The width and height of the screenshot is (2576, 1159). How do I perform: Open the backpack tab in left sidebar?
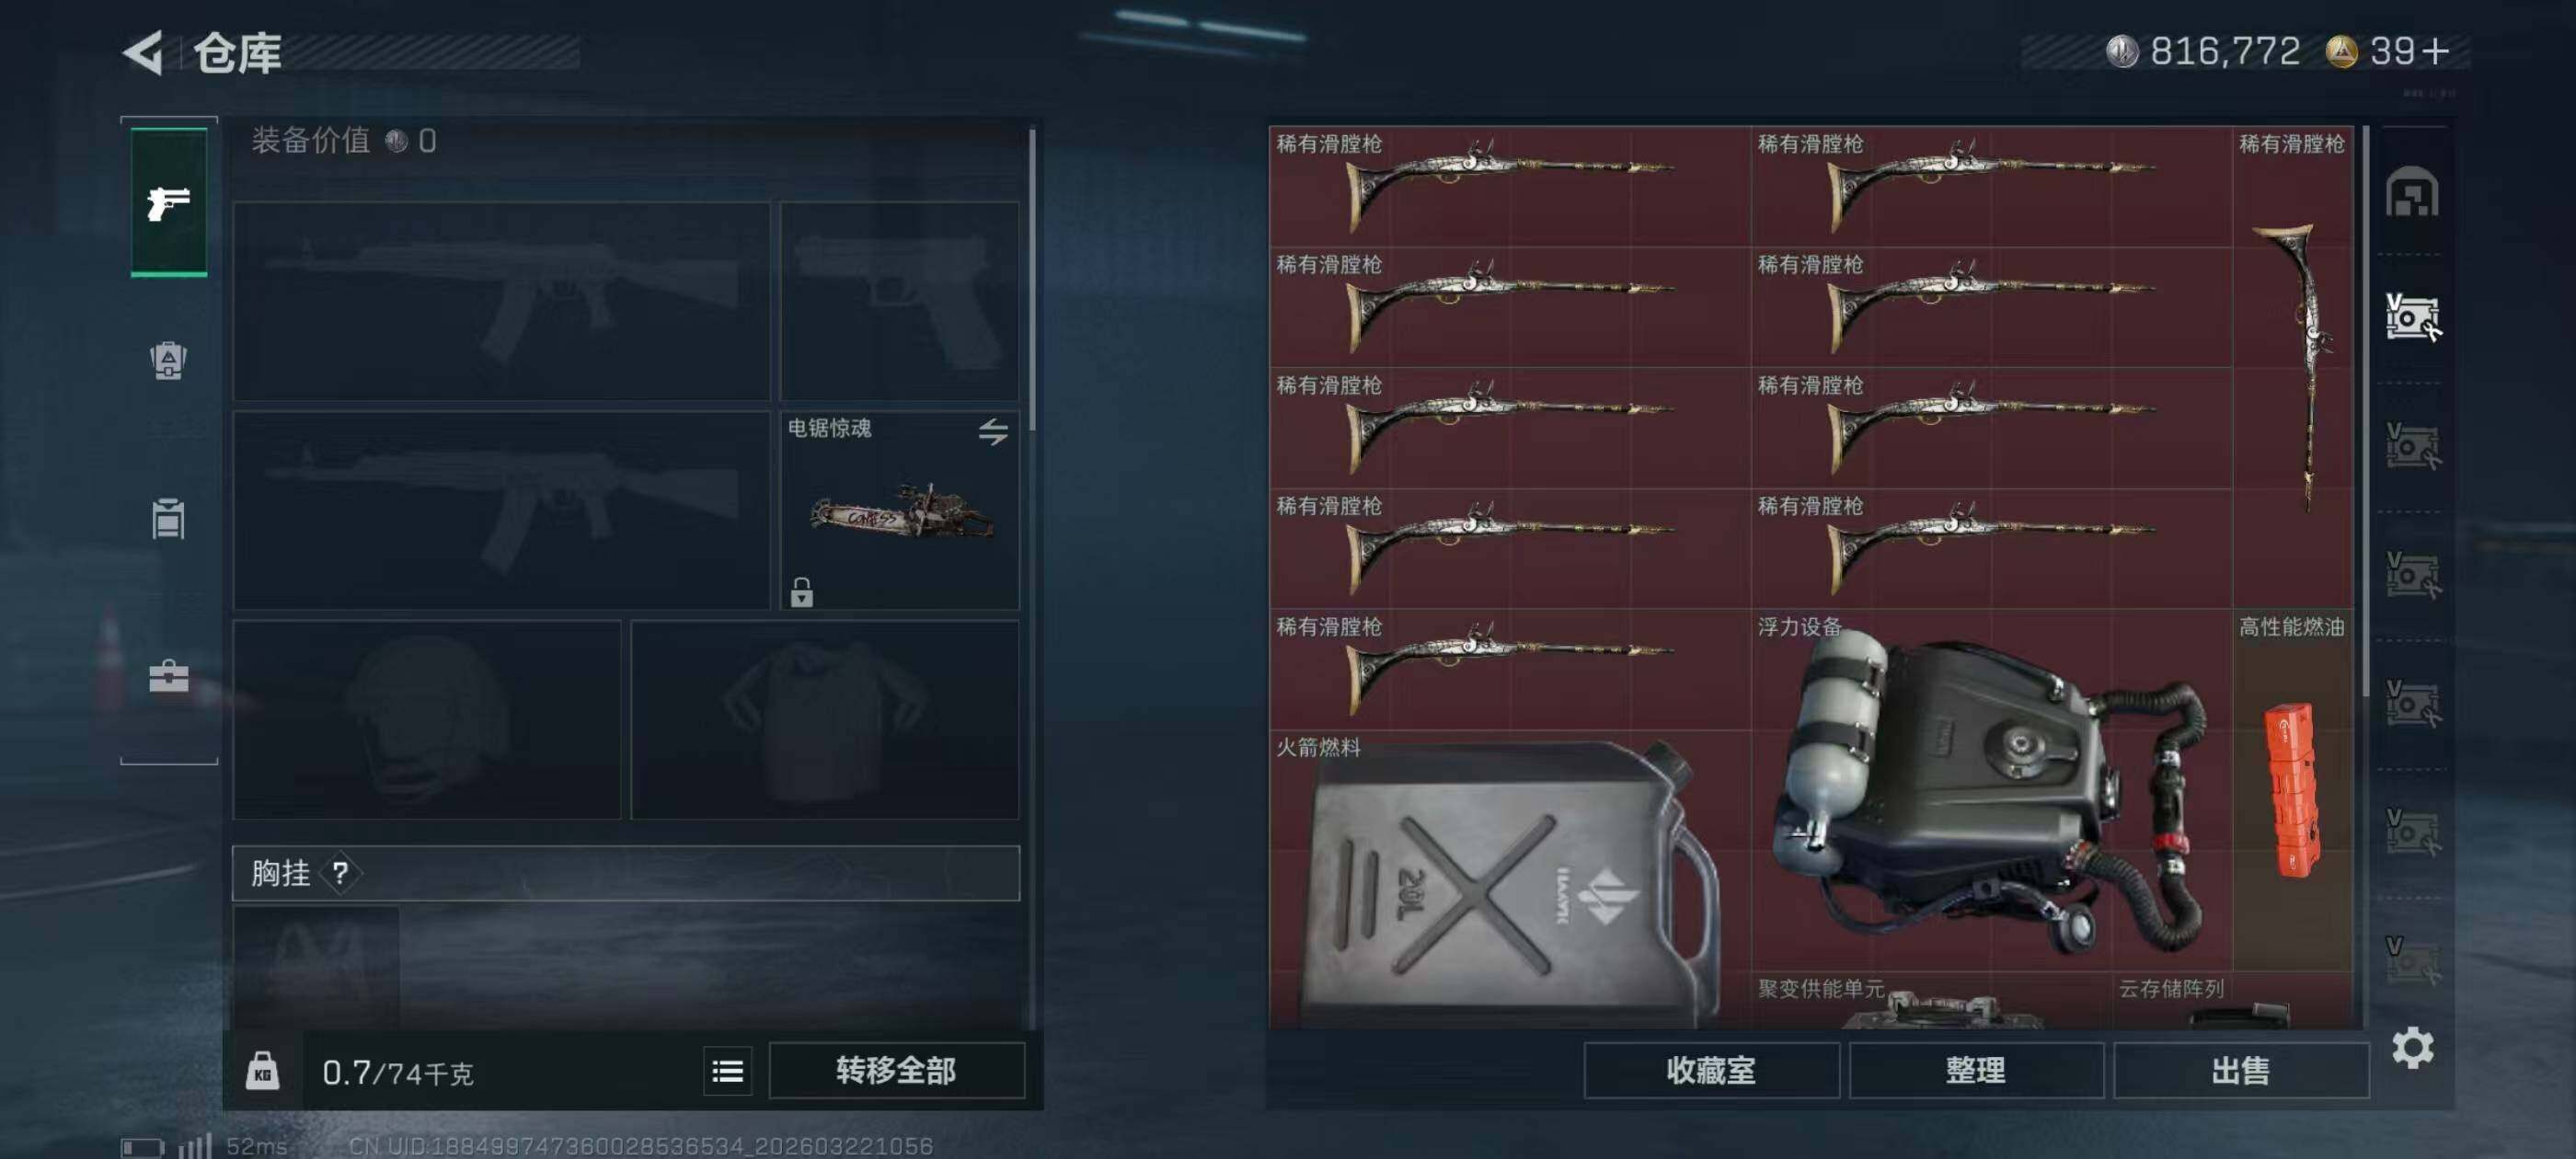point(168,360)
